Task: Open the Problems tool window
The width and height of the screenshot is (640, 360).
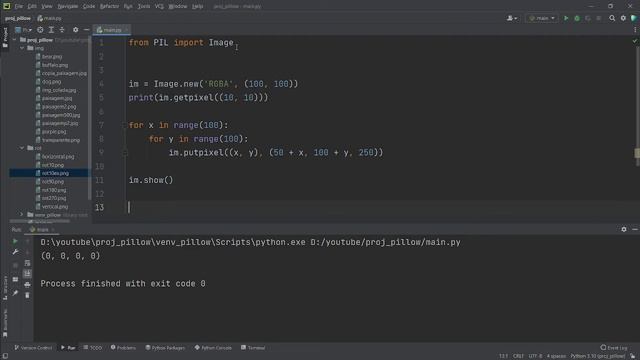Action: pos(123,348)
